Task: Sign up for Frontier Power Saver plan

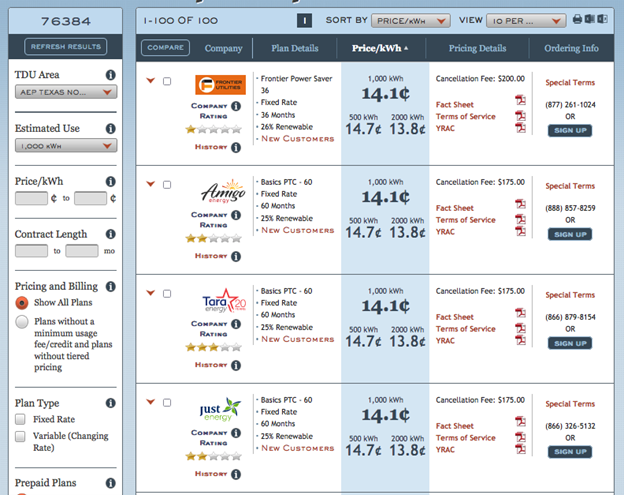Action: click(x=570, y=131)
